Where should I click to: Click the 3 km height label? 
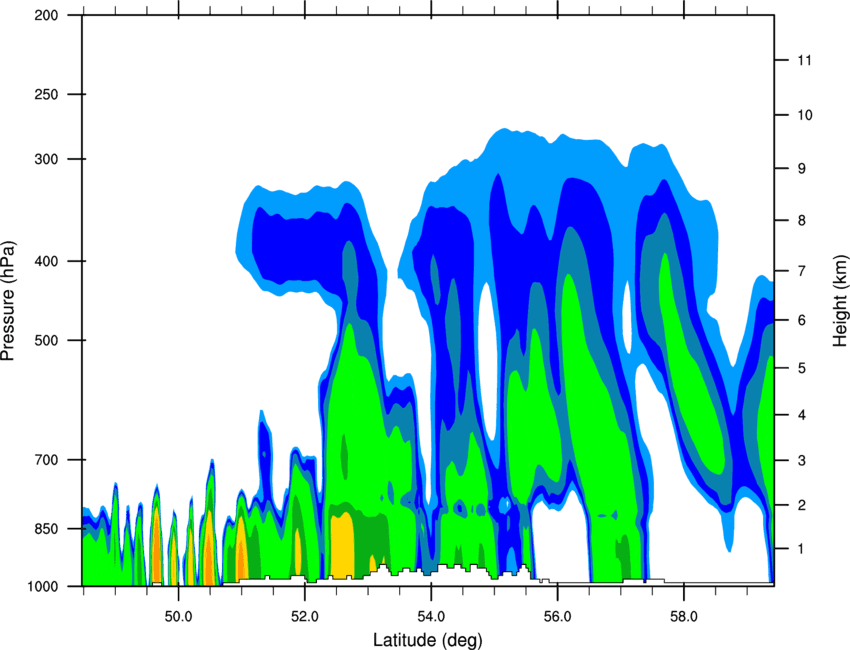click(x=802, y=460)
